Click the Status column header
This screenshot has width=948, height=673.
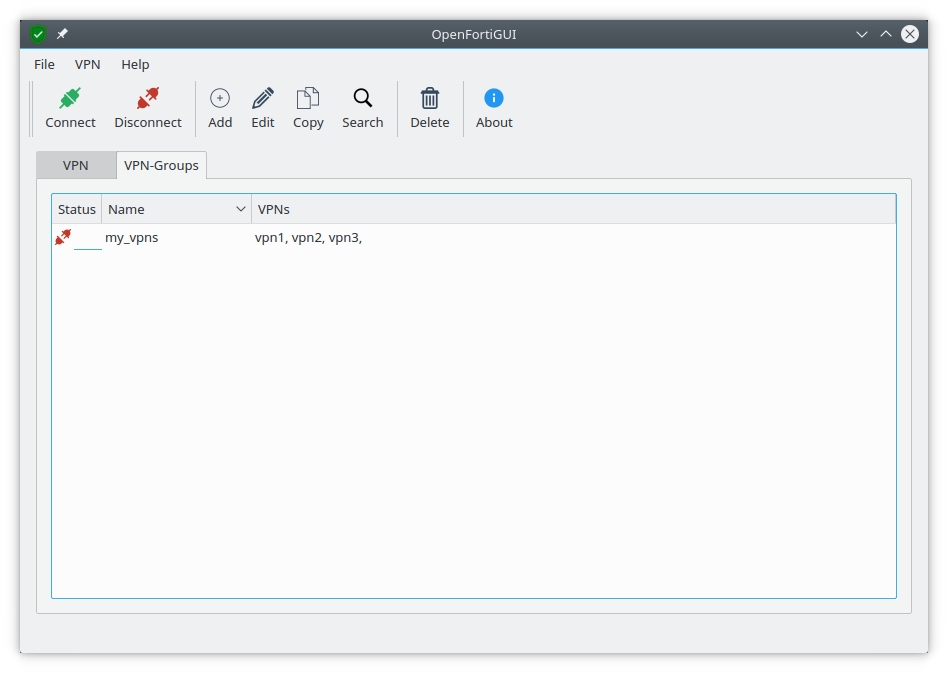click(x=77, y=209)
